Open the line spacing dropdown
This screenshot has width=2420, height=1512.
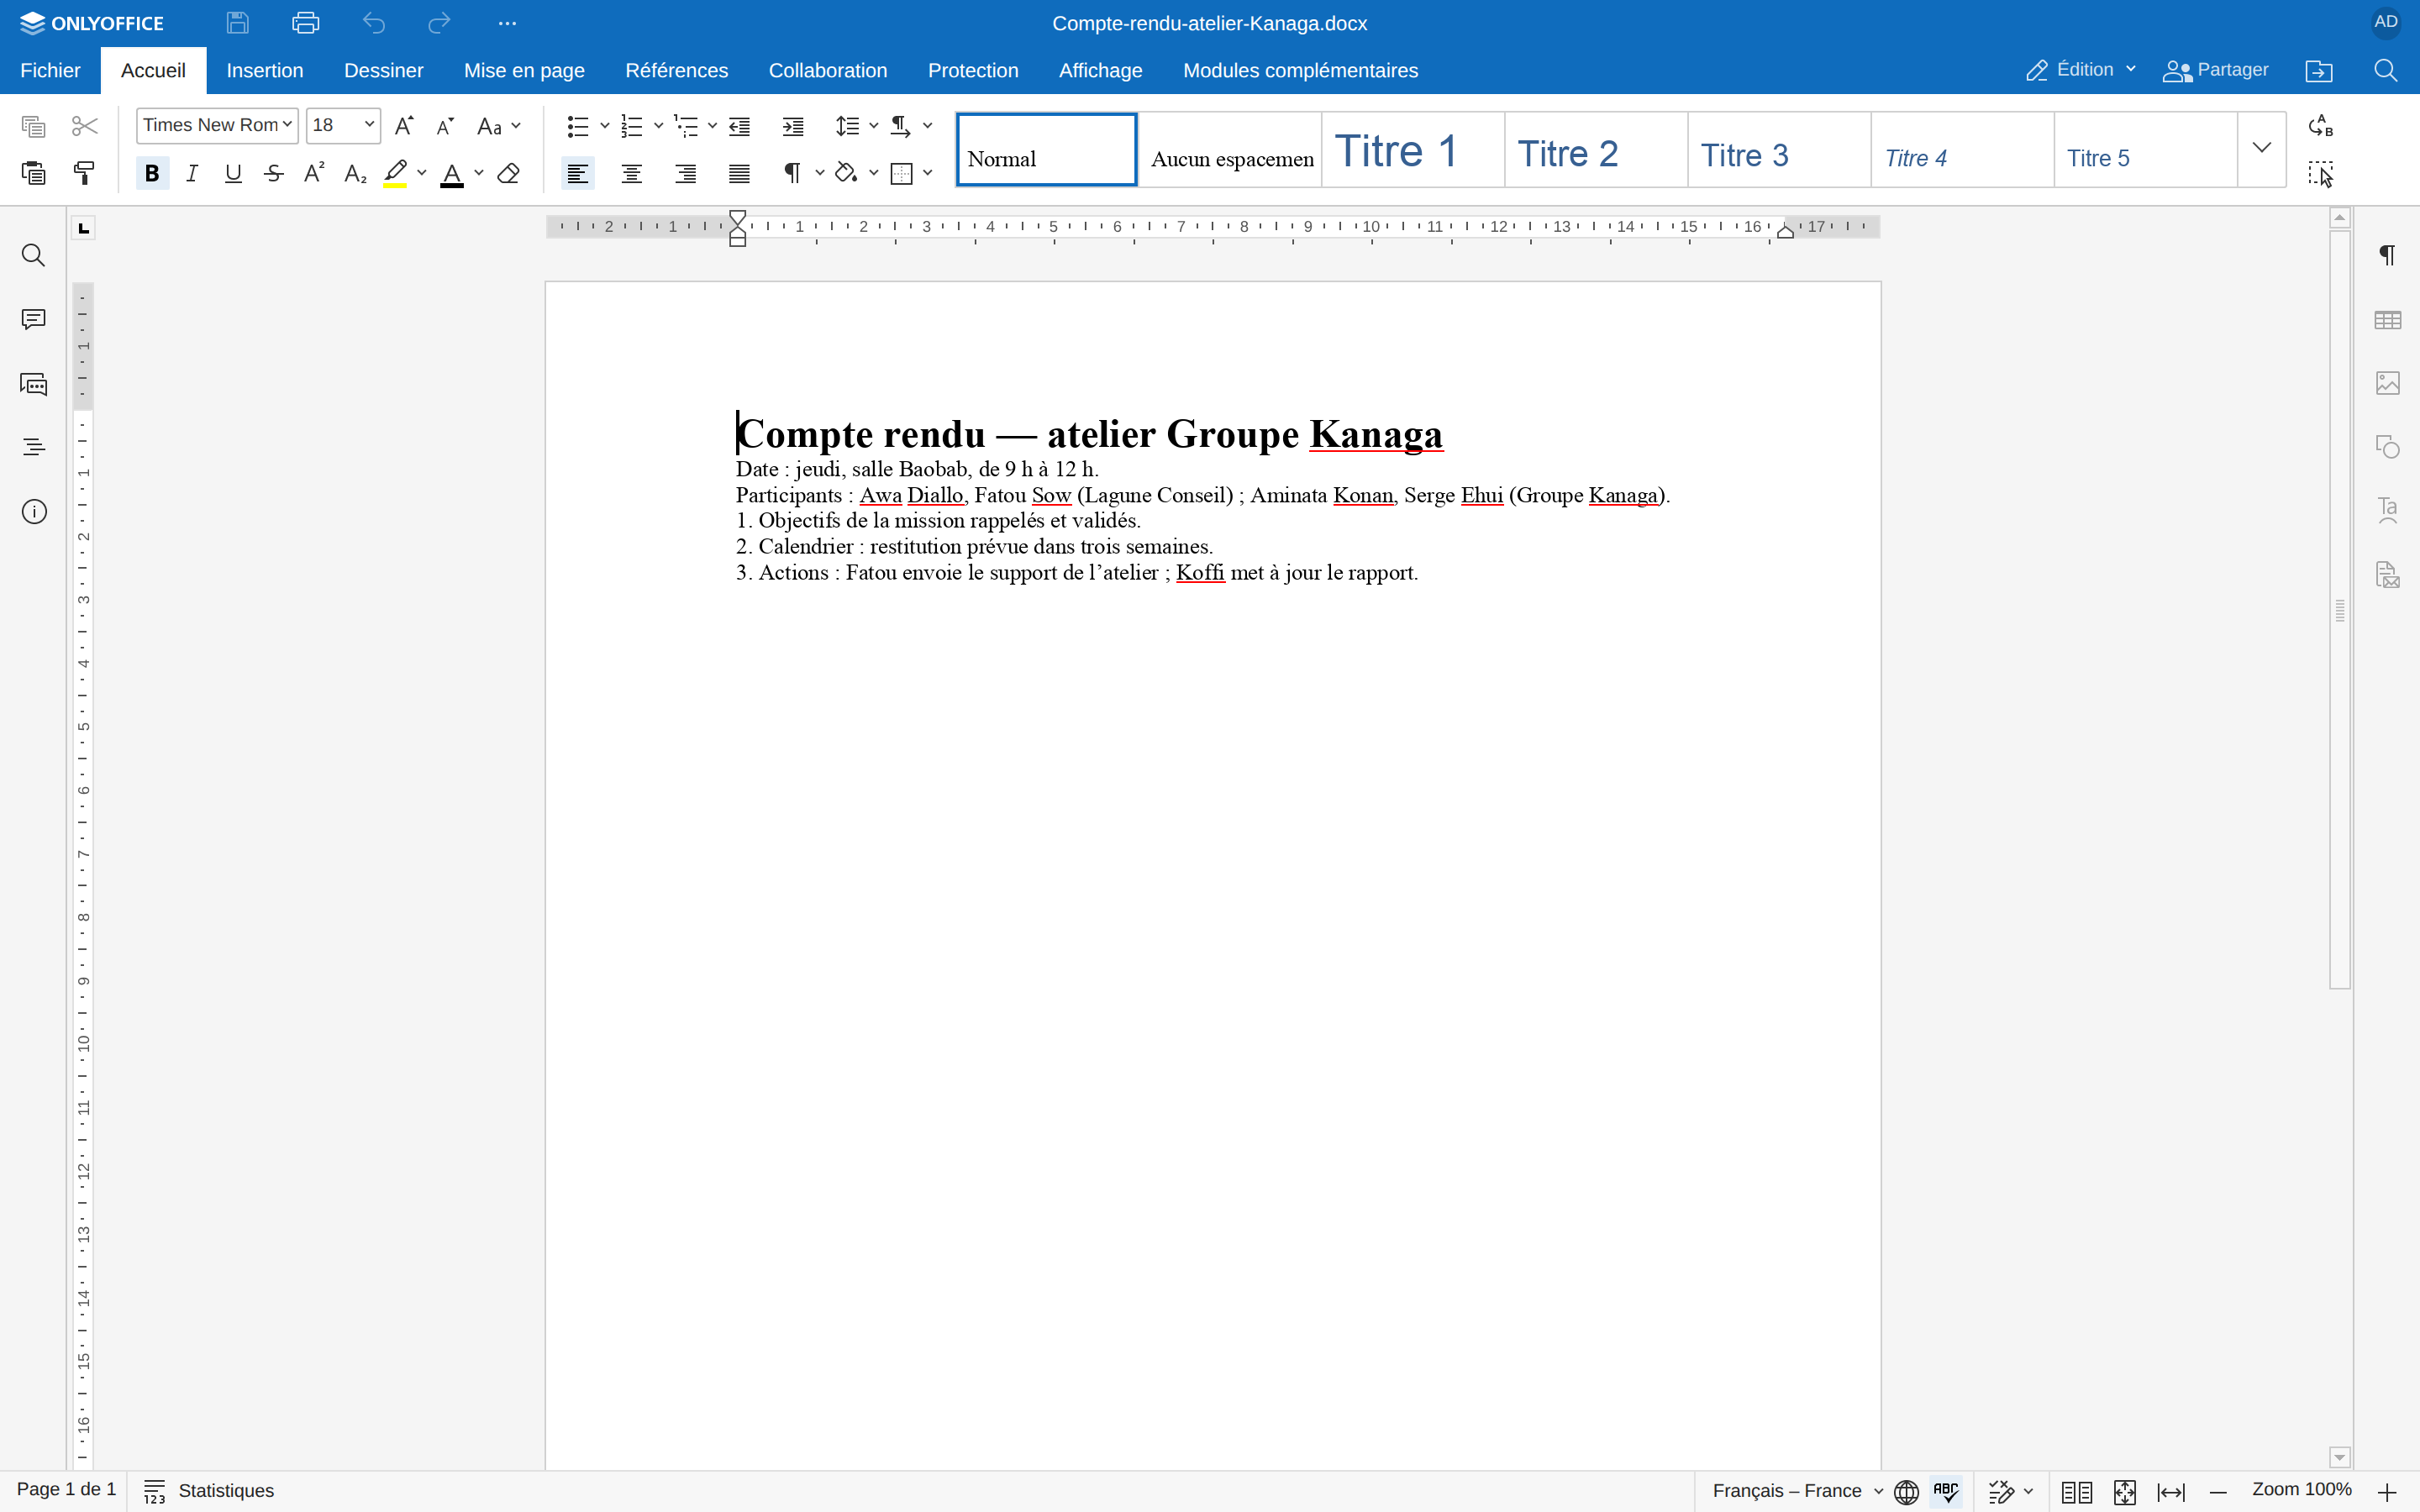(874, 126)
